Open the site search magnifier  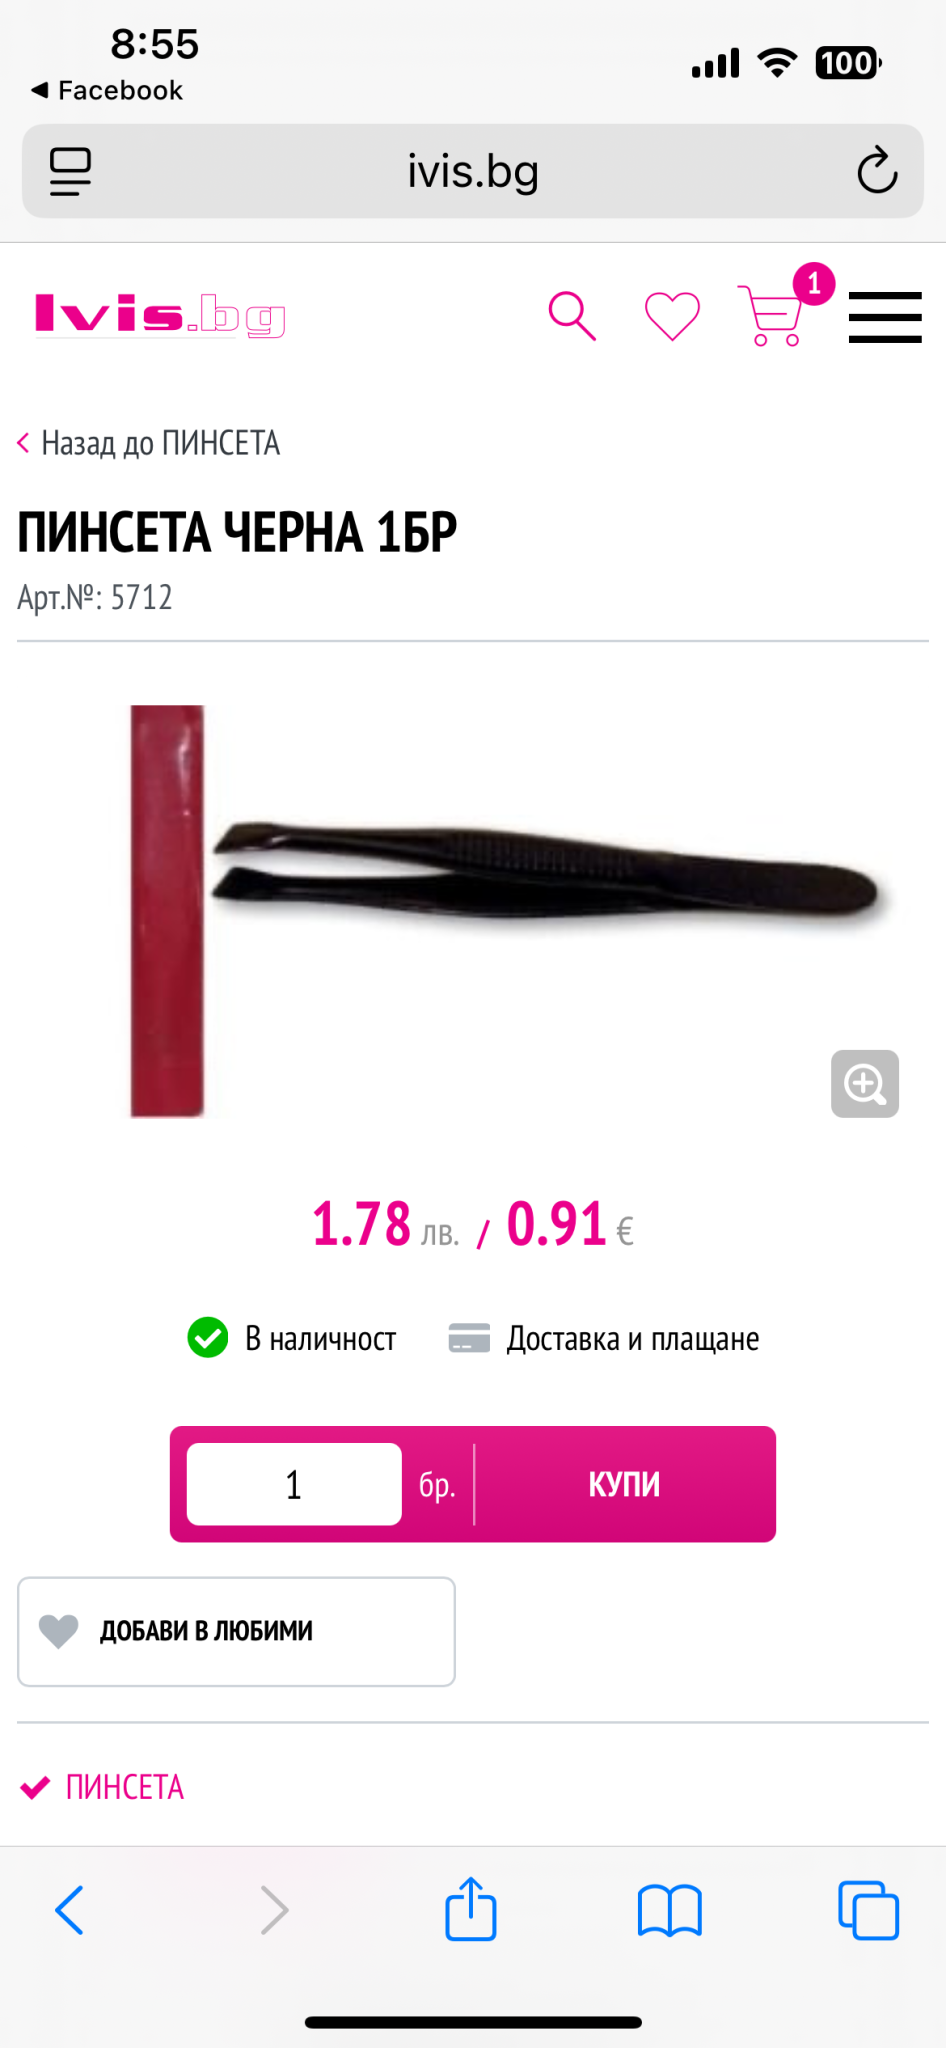pos(572,316)
